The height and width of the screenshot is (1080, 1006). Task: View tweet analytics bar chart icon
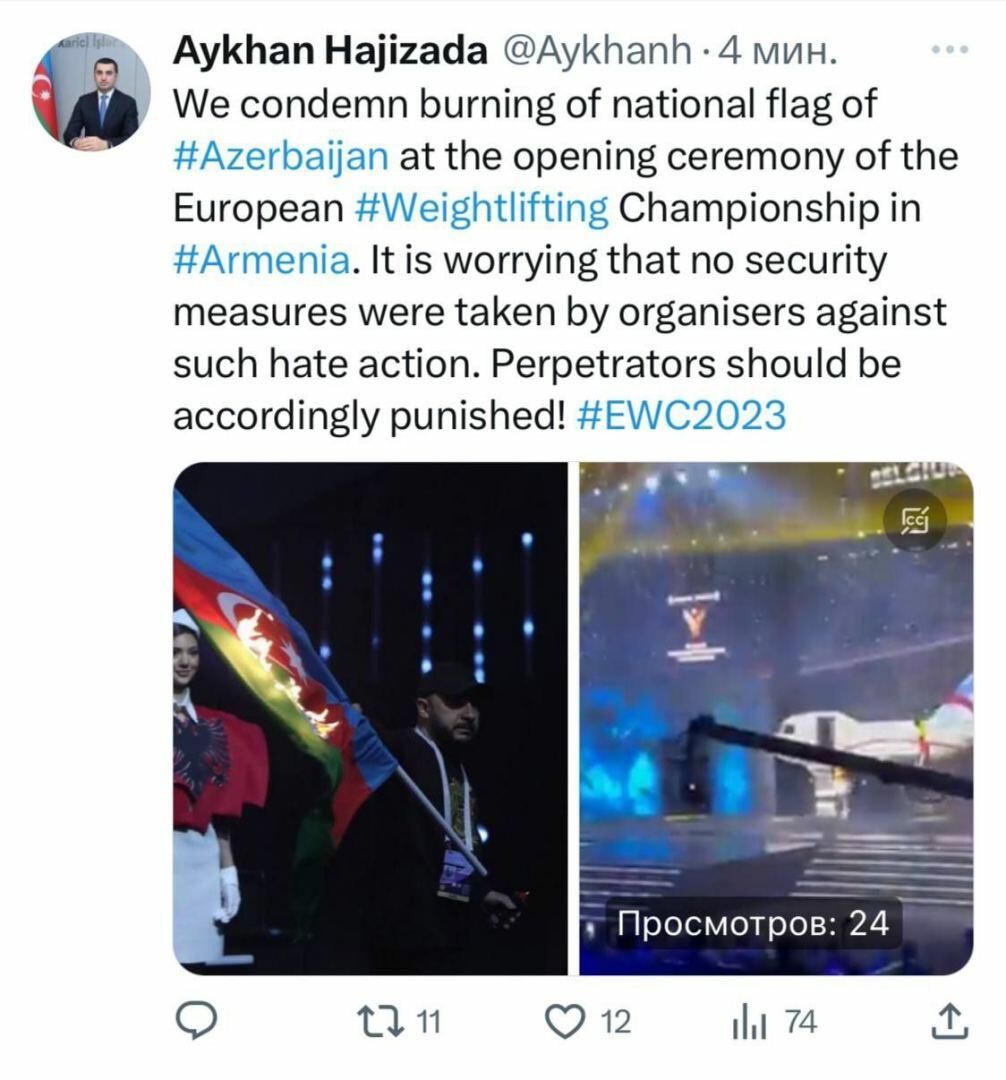(x=748, y=1022)
